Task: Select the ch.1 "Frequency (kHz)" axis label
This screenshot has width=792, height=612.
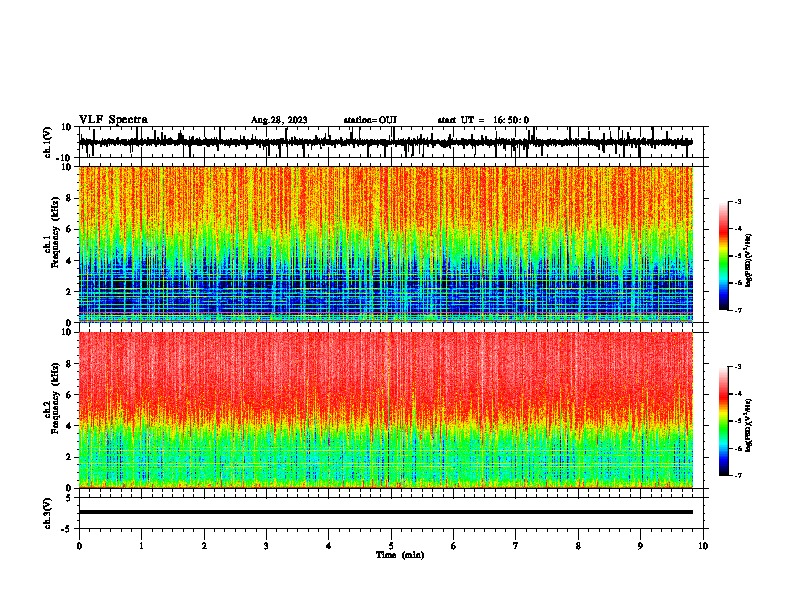Action: coord(55,233)
